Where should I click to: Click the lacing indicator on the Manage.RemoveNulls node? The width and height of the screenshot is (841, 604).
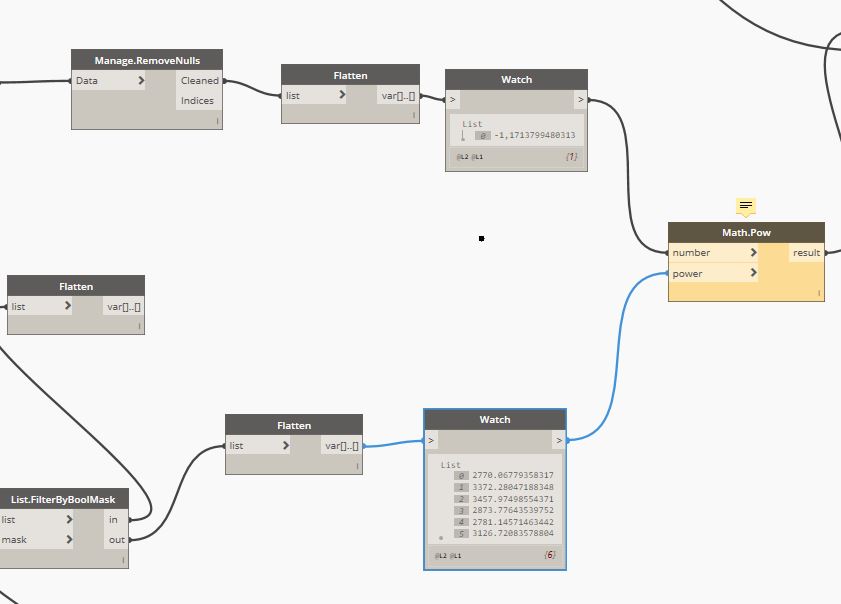click(x=217, y=121)
